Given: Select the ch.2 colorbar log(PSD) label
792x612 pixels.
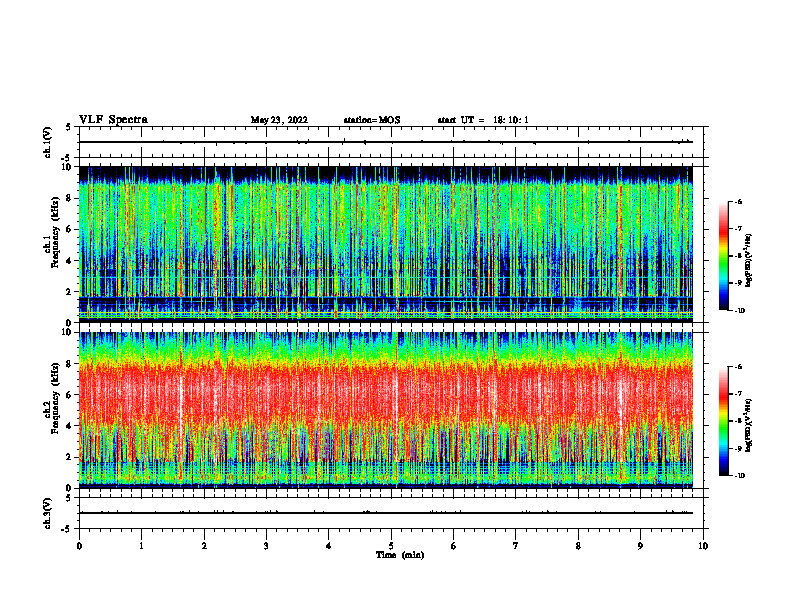Looking at the screenshot, I should [x=749, y=425].
